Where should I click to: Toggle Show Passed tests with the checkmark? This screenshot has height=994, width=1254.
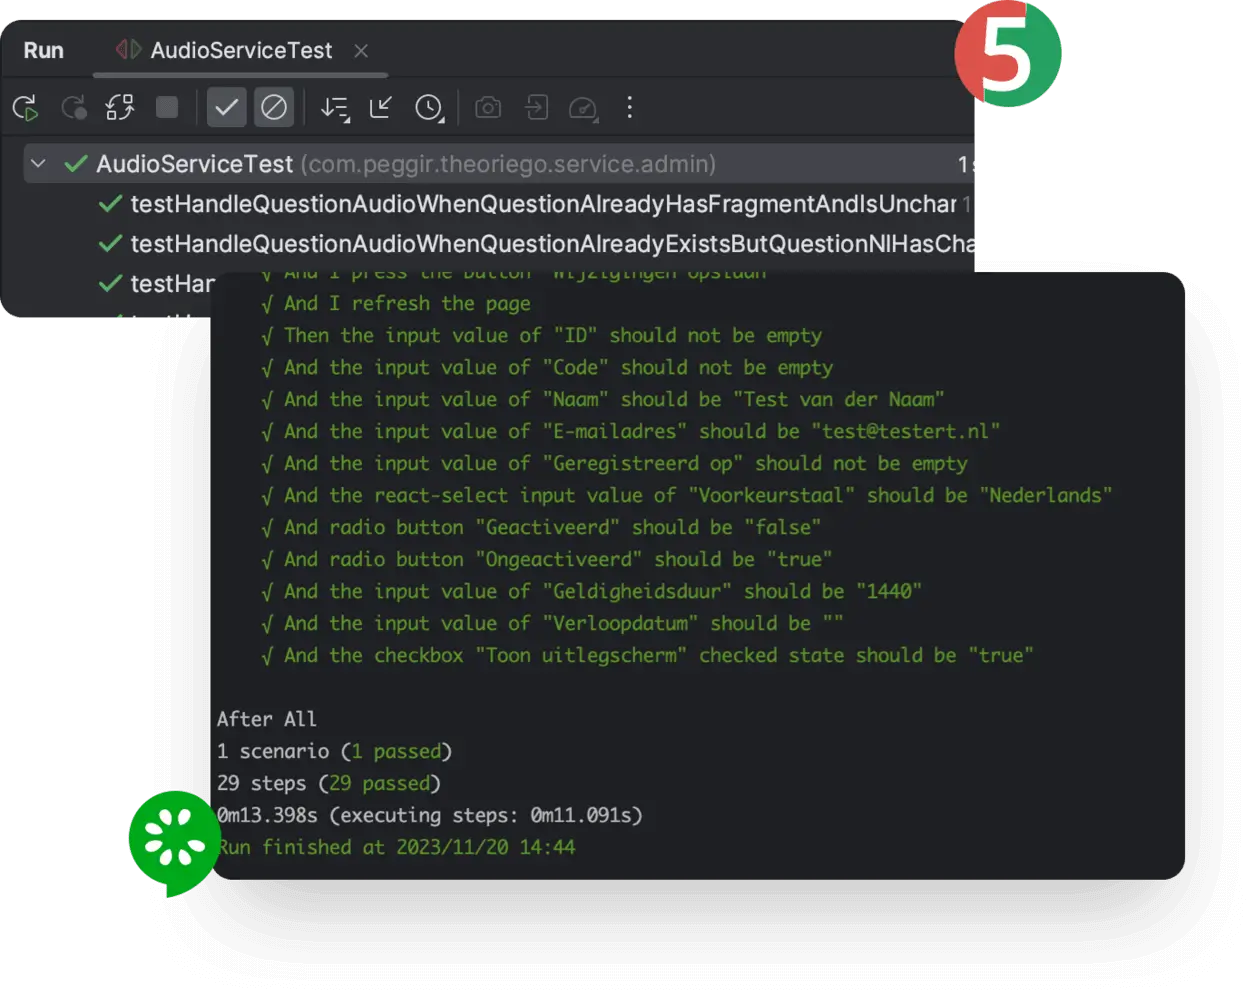(226, 108)
